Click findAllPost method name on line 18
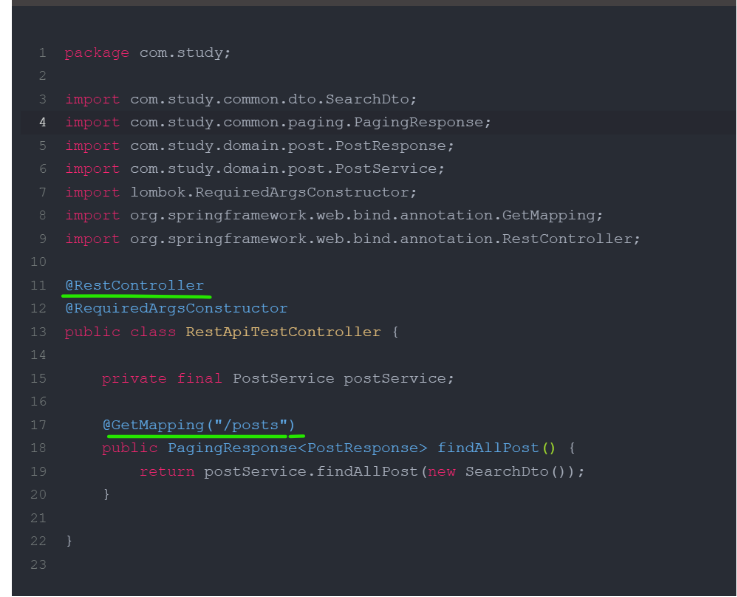737x597 pixels. [488, 448]
